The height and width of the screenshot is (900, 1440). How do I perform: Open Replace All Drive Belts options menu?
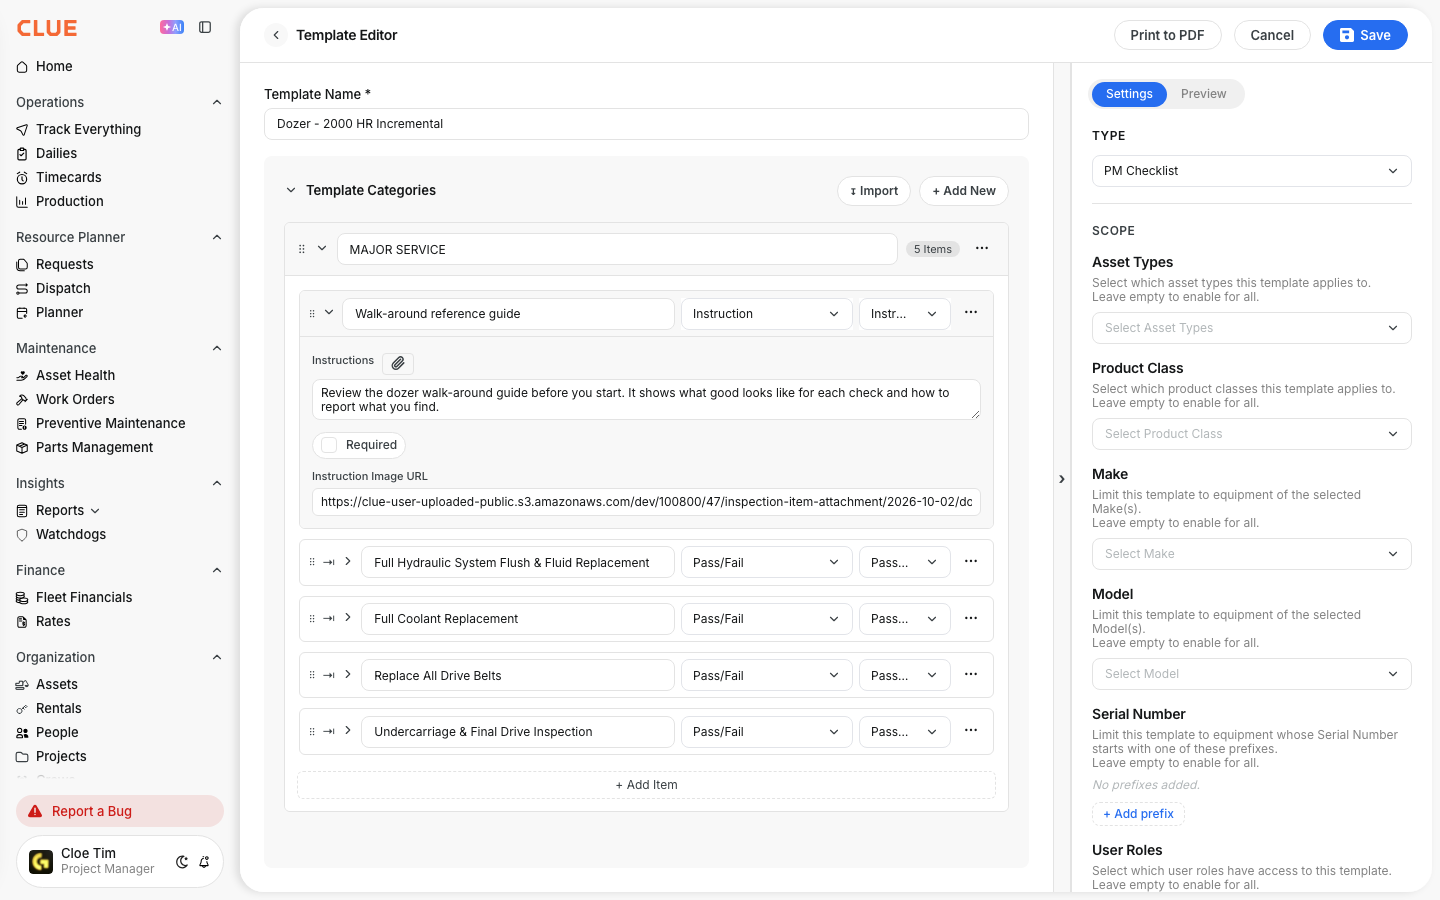coord(971,675)
